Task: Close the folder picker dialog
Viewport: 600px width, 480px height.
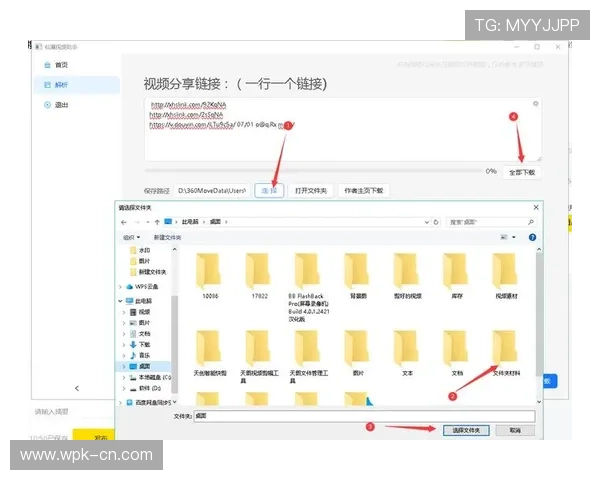Action: [536, 207]
